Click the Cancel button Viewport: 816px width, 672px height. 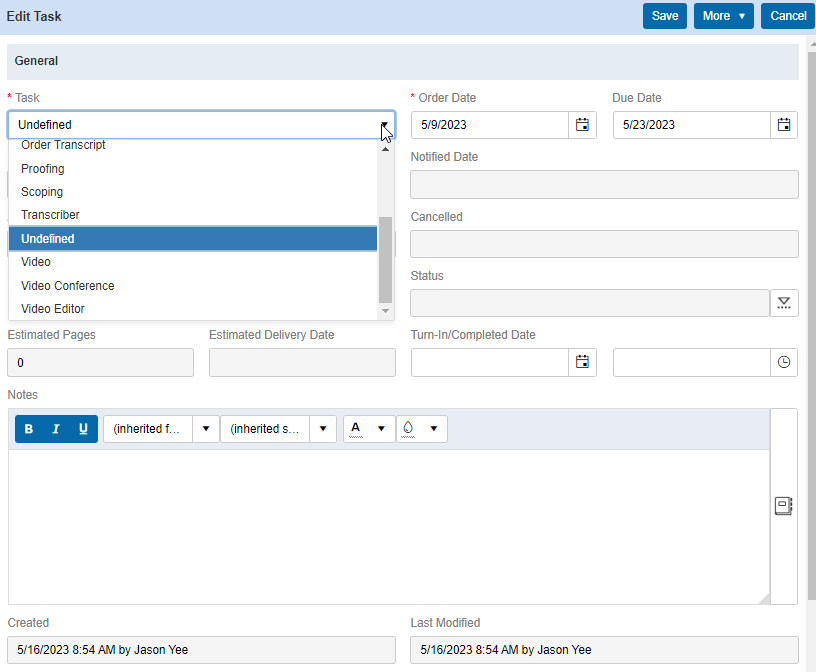point(788,16)
